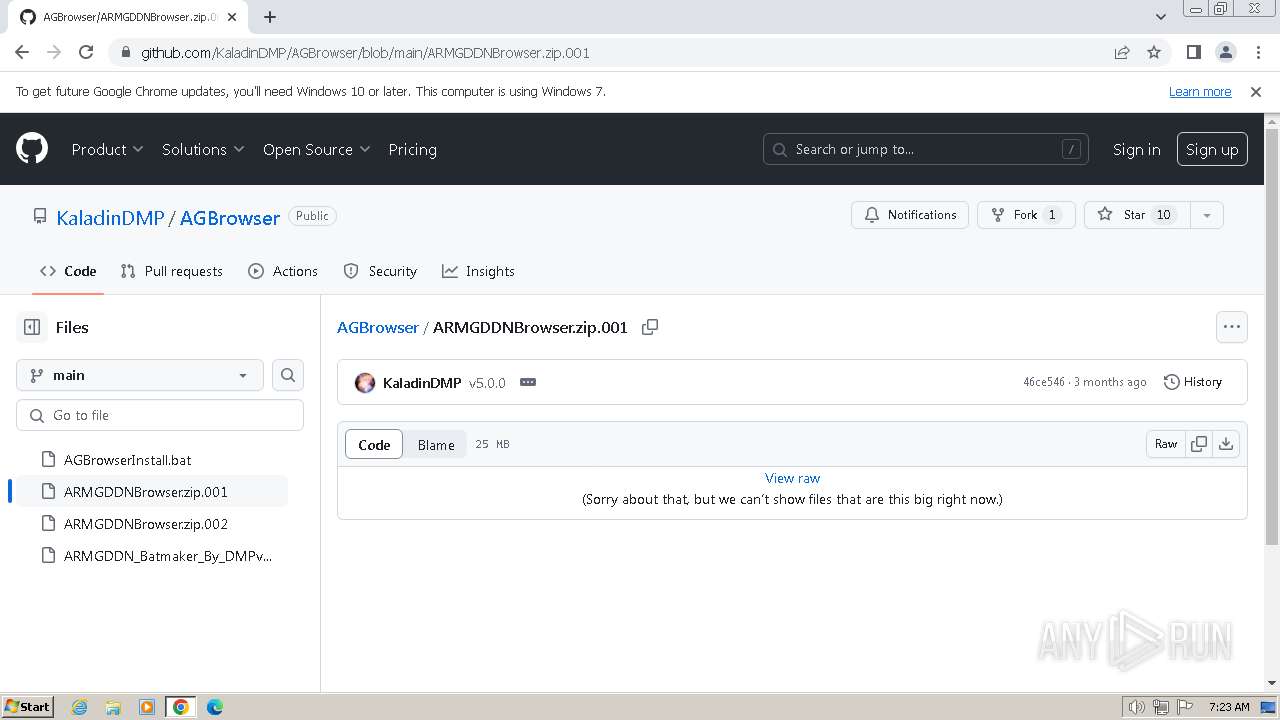Image resolution: width=1280 pixels, height=720 pixels.
Task: Expand the Solutions menu
Action: [x=203, y=149]
